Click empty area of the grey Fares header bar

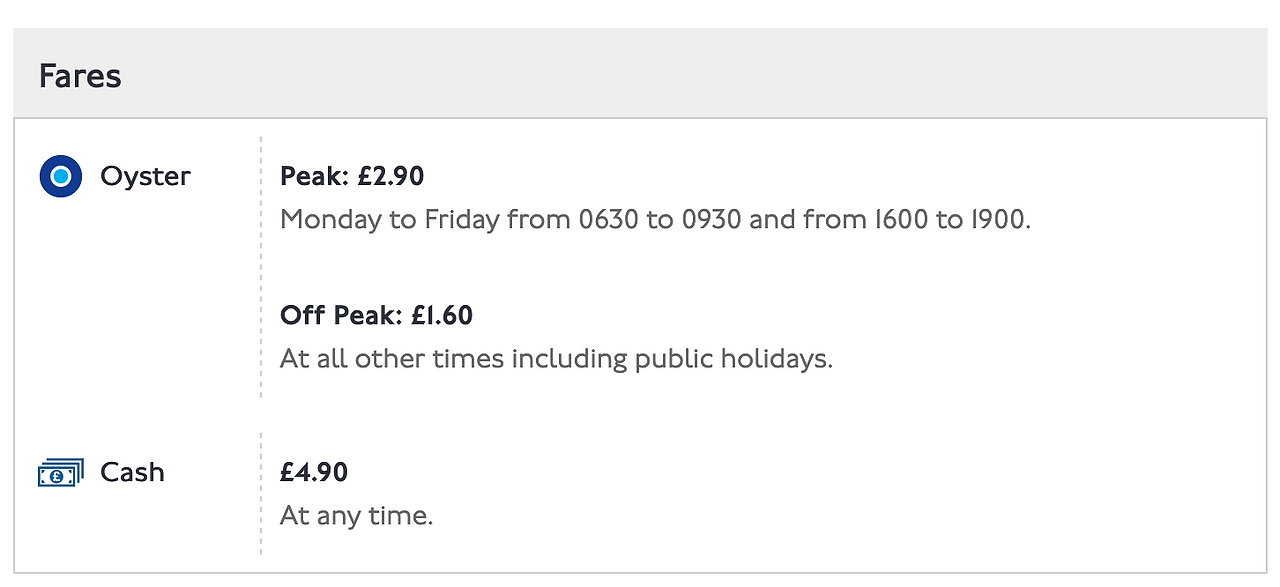click(700, 76)
